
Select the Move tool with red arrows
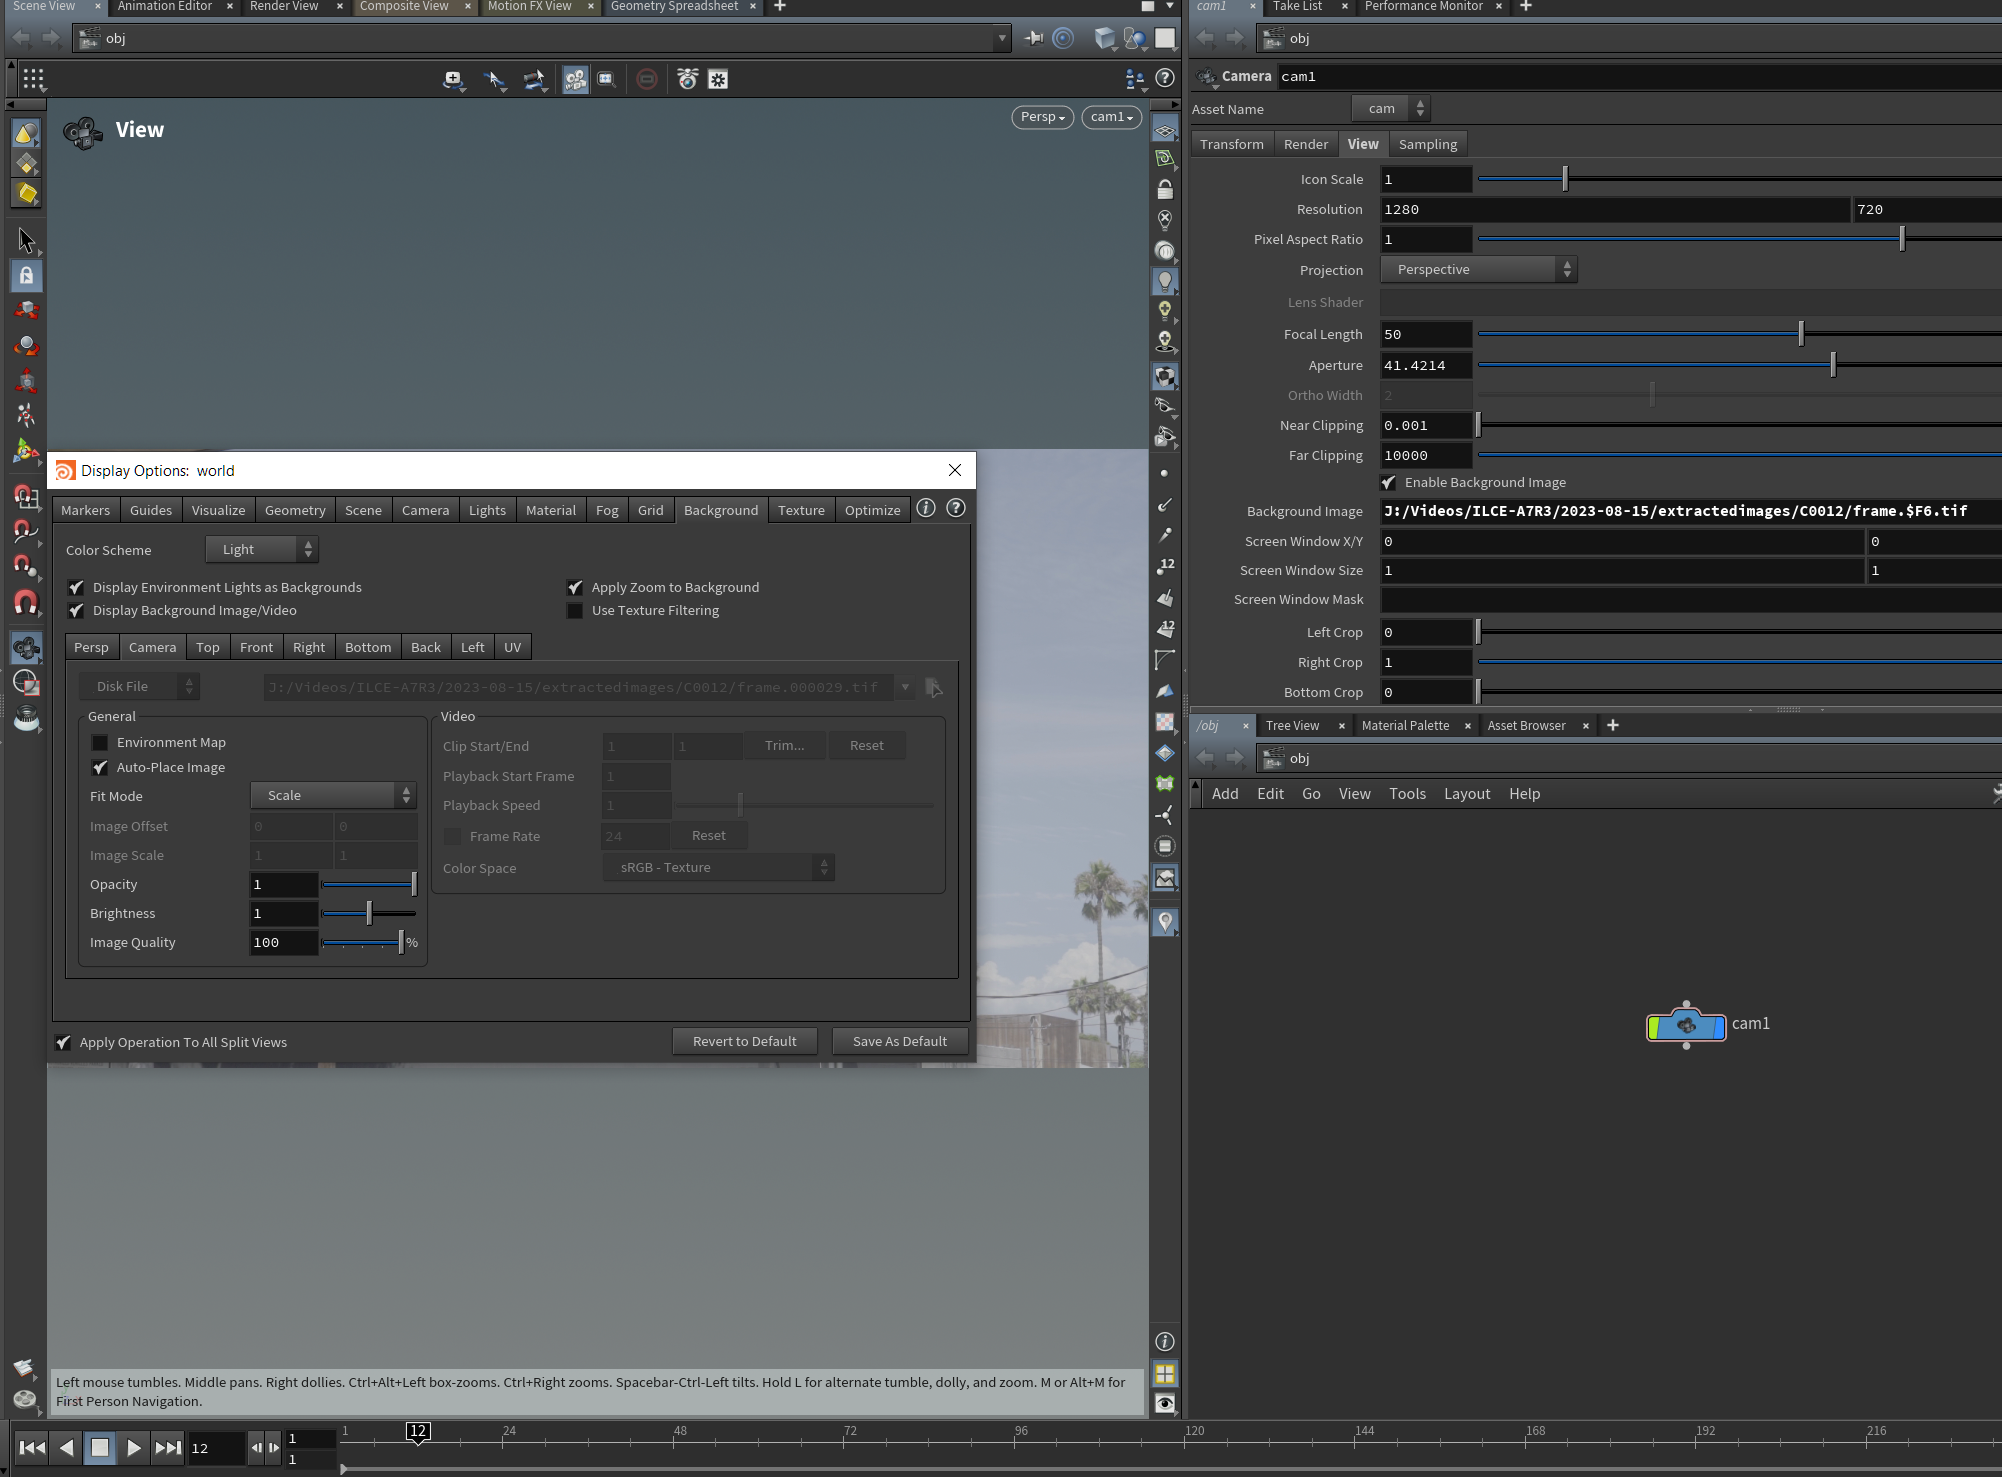click(x=26, y=310)
